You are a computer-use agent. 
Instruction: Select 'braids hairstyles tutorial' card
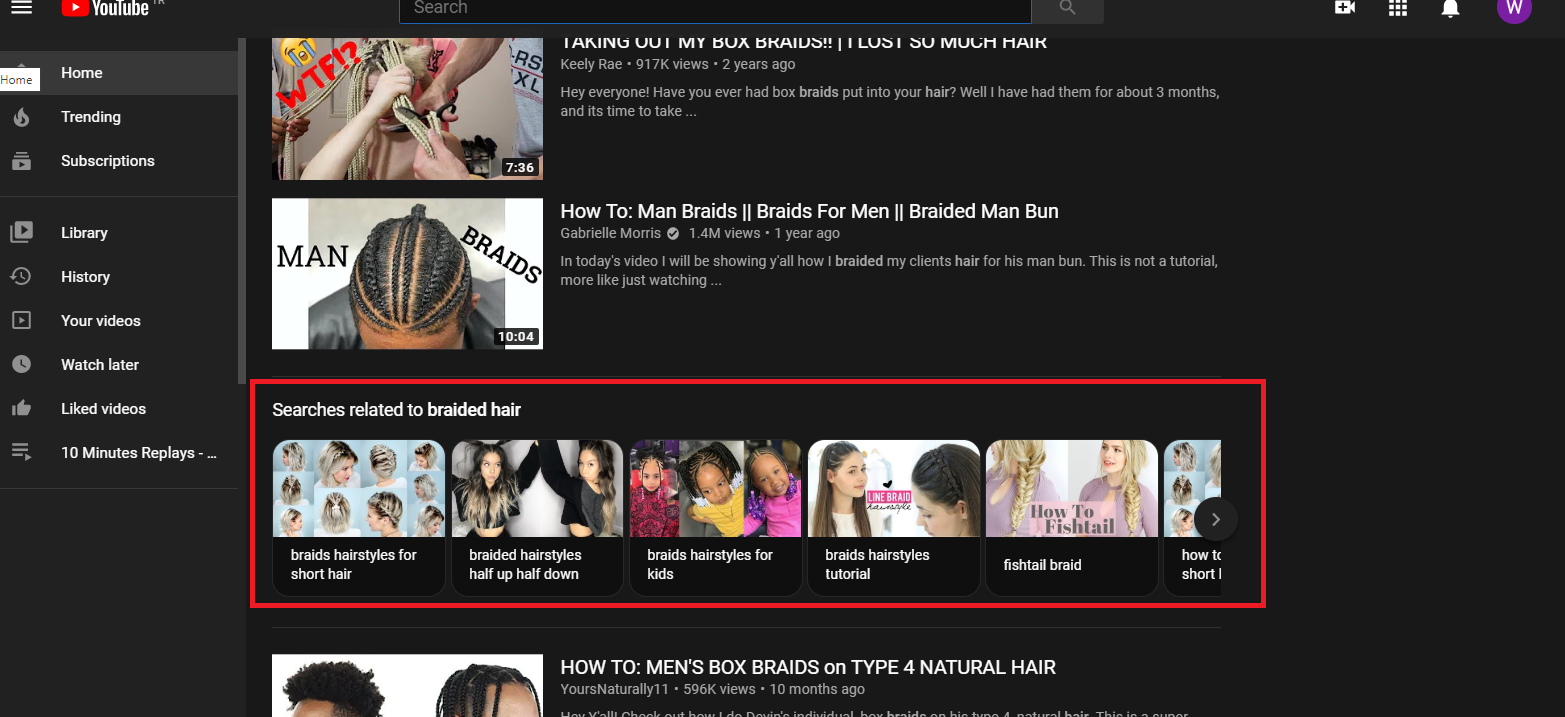(x=893, y=518)
